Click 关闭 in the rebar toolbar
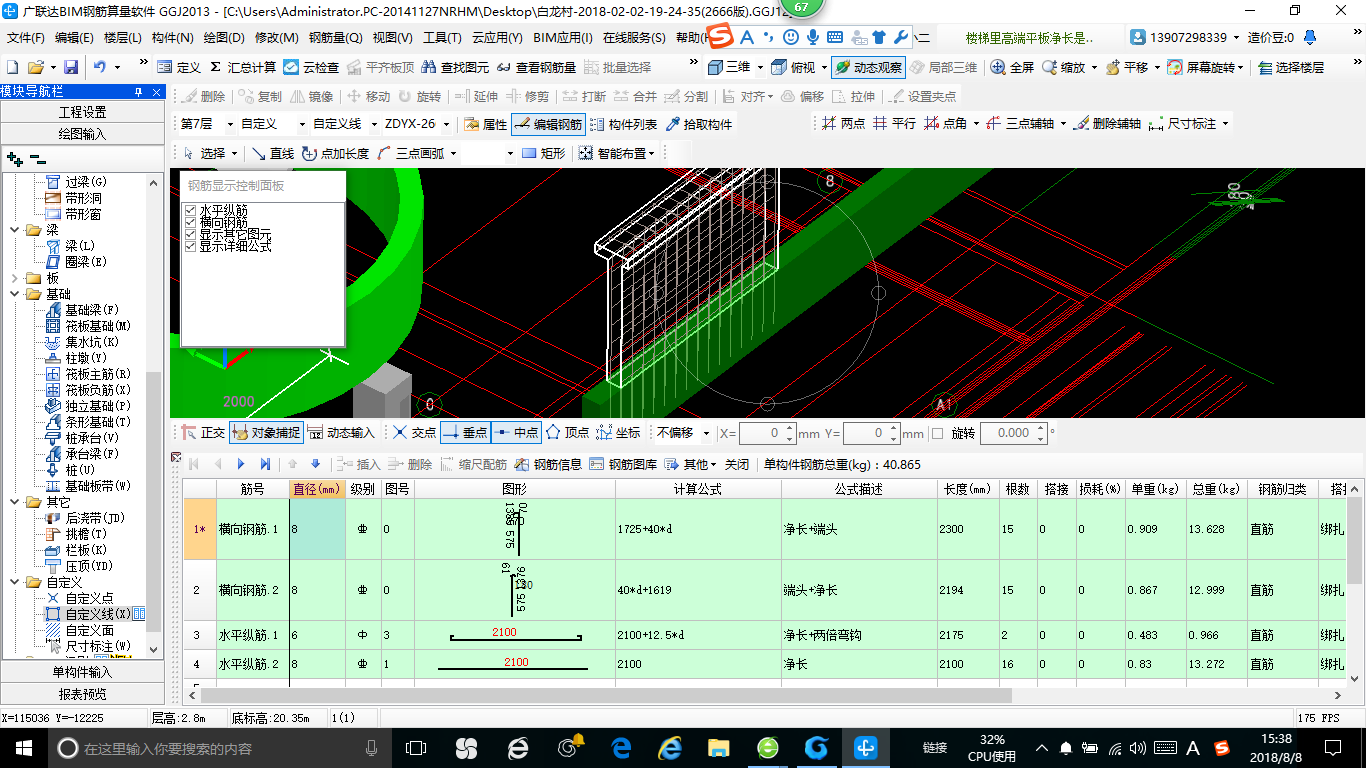The image size is (1366, 768). pos(737,464)
